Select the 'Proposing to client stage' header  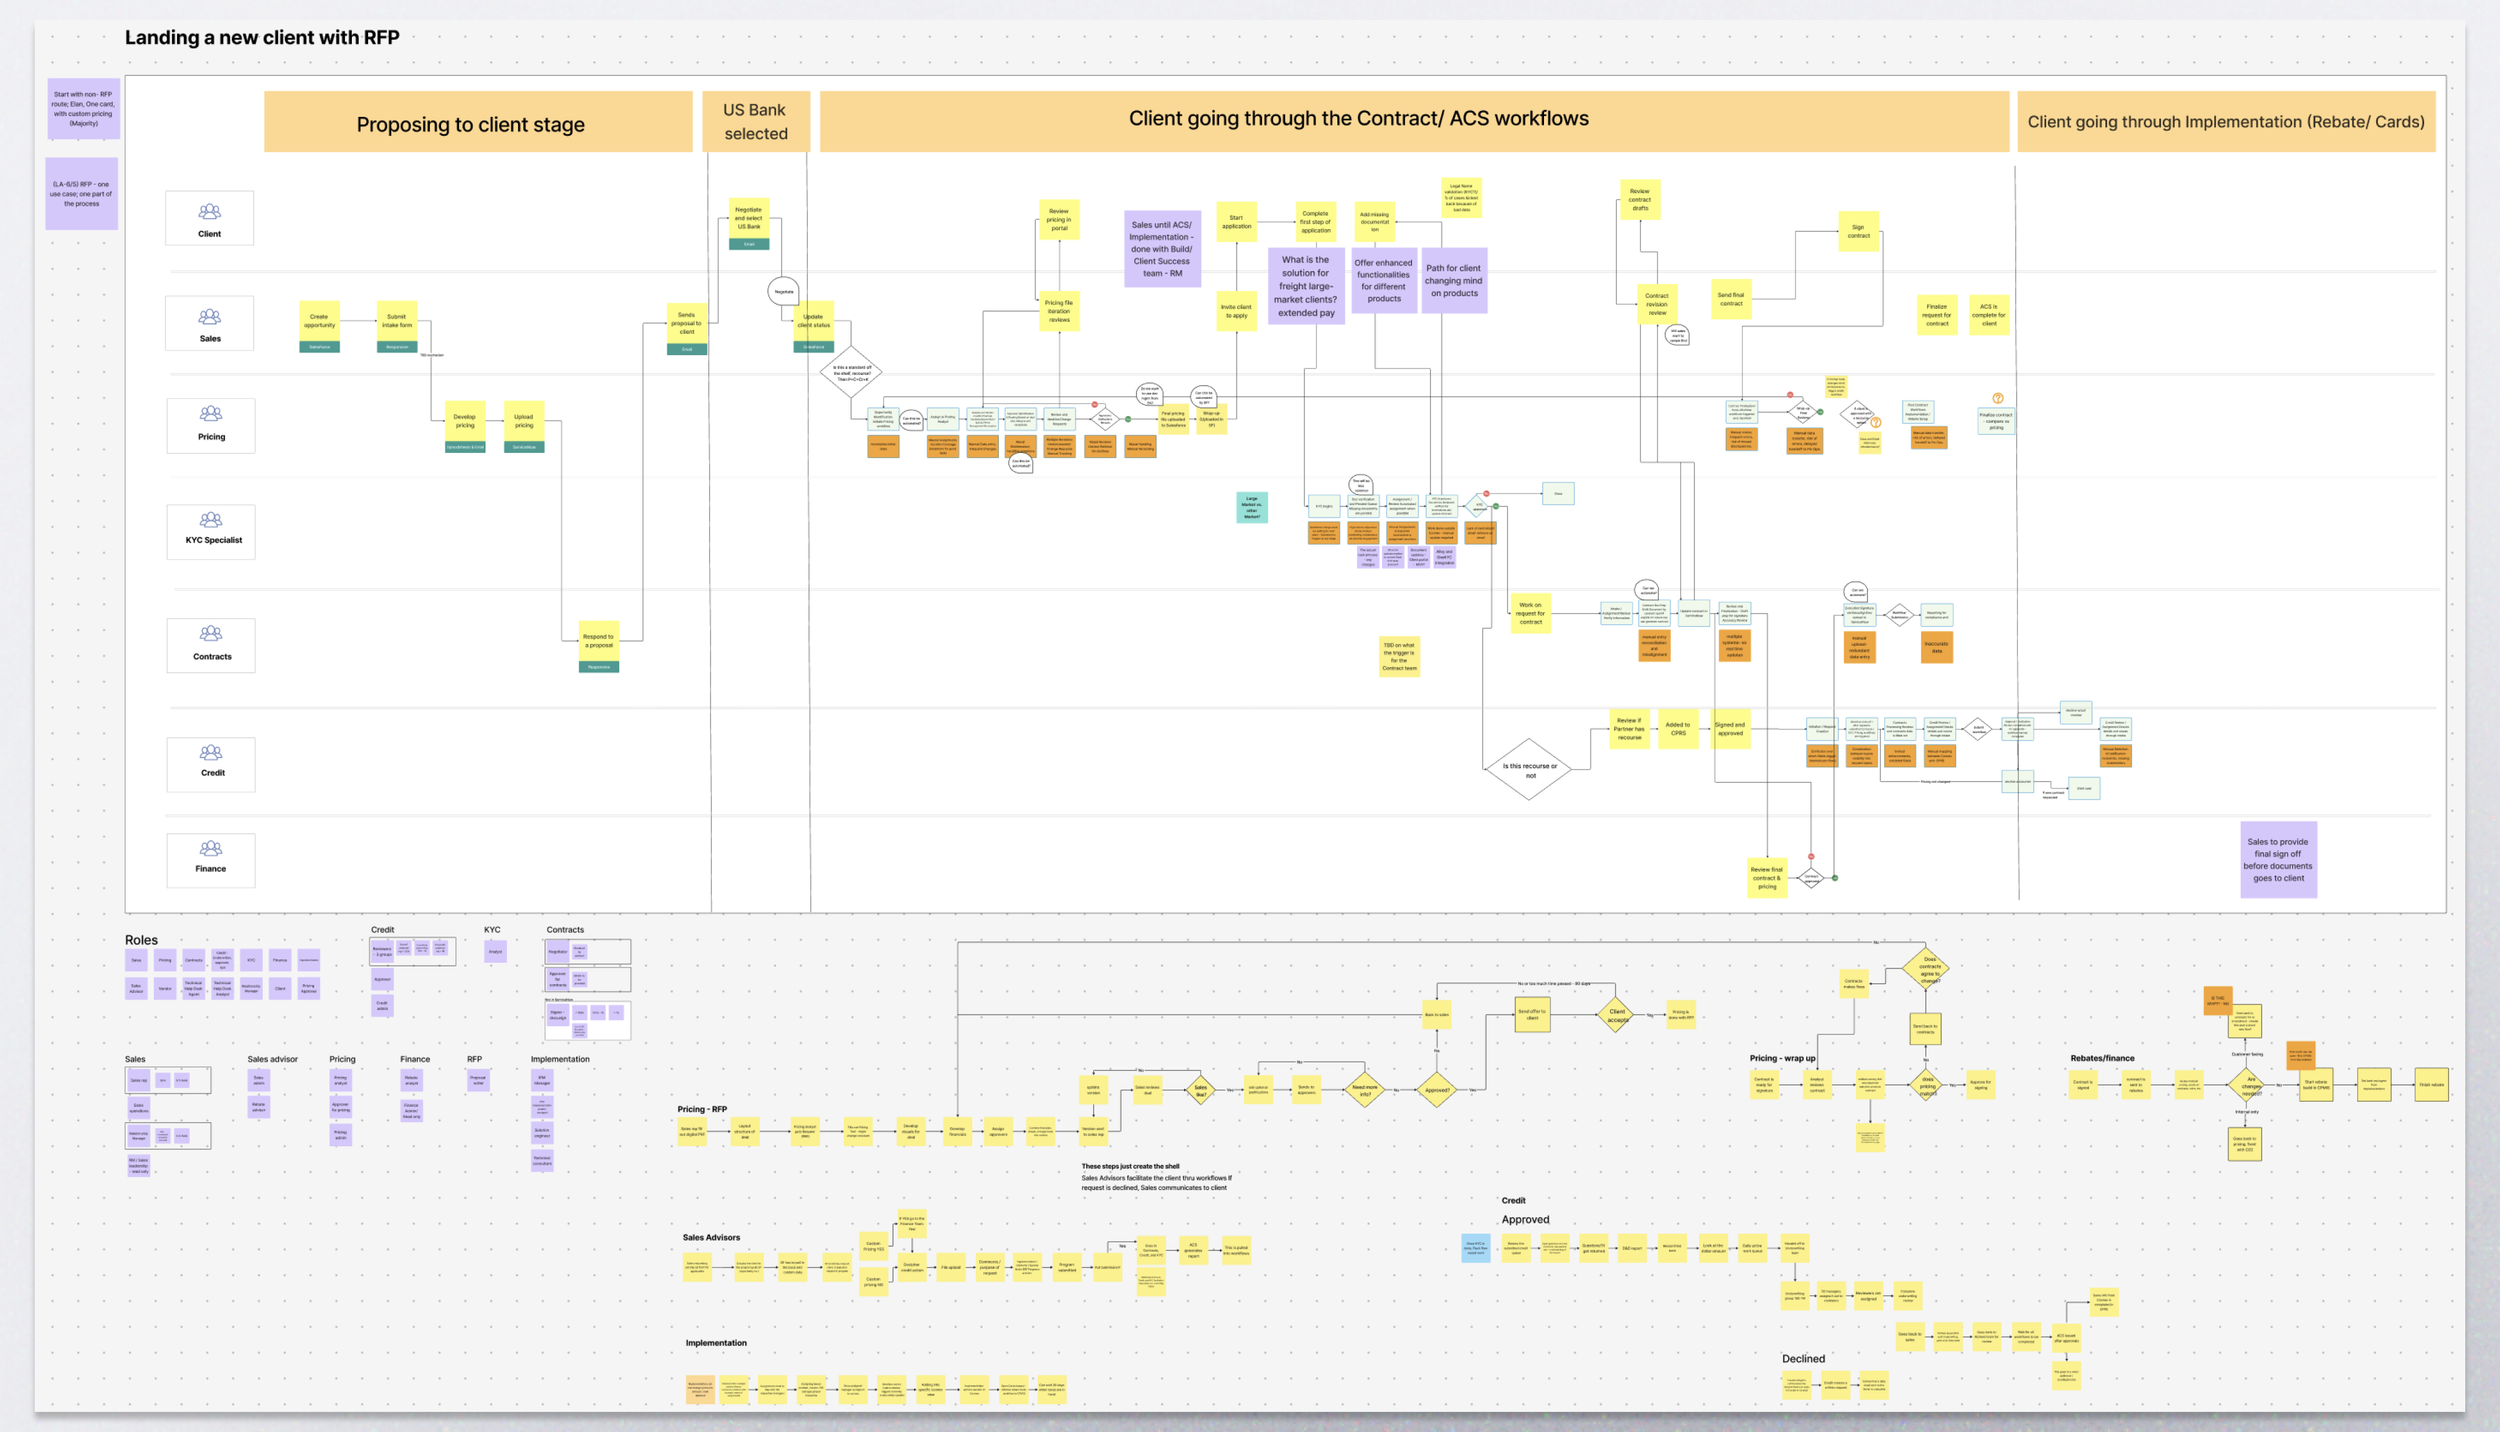478,122
